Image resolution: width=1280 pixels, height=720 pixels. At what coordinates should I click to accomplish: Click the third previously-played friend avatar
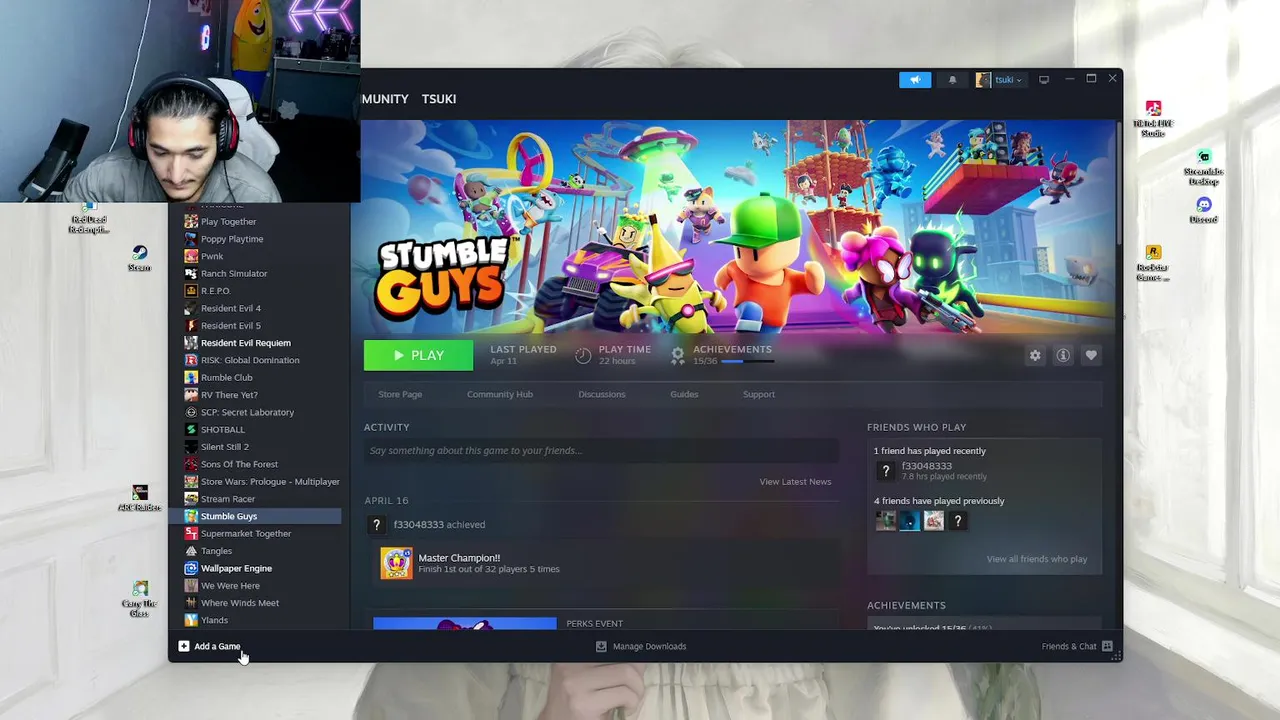click(933, 521)
